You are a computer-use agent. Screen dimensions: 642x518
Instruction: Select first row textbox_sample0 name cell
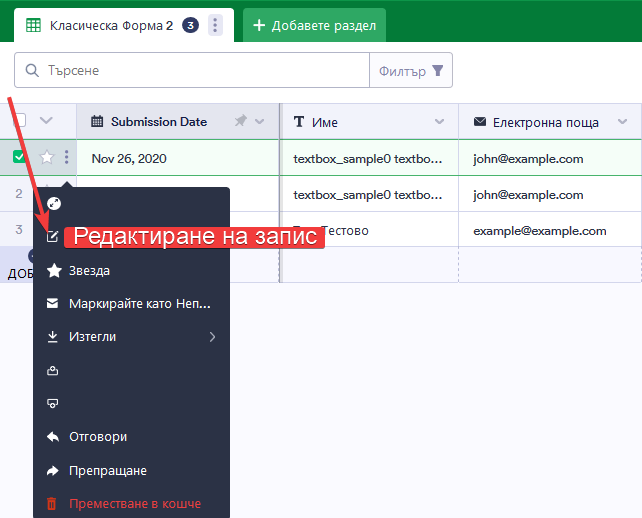(369, 158)
